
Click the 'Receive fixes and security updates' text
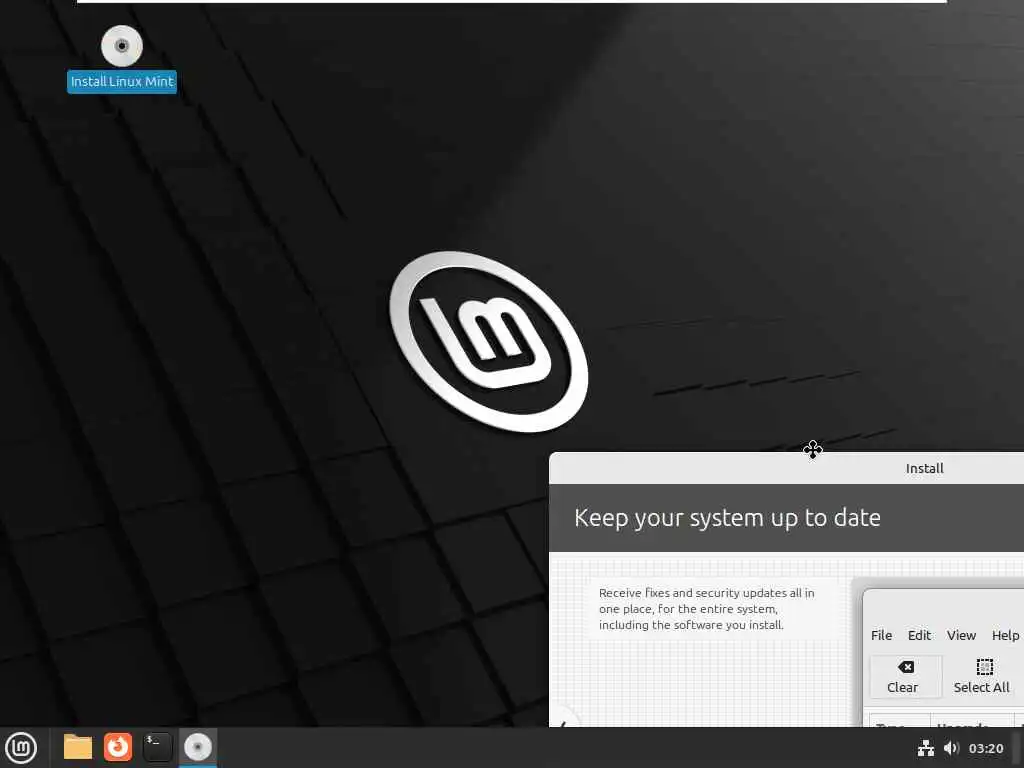707,609
